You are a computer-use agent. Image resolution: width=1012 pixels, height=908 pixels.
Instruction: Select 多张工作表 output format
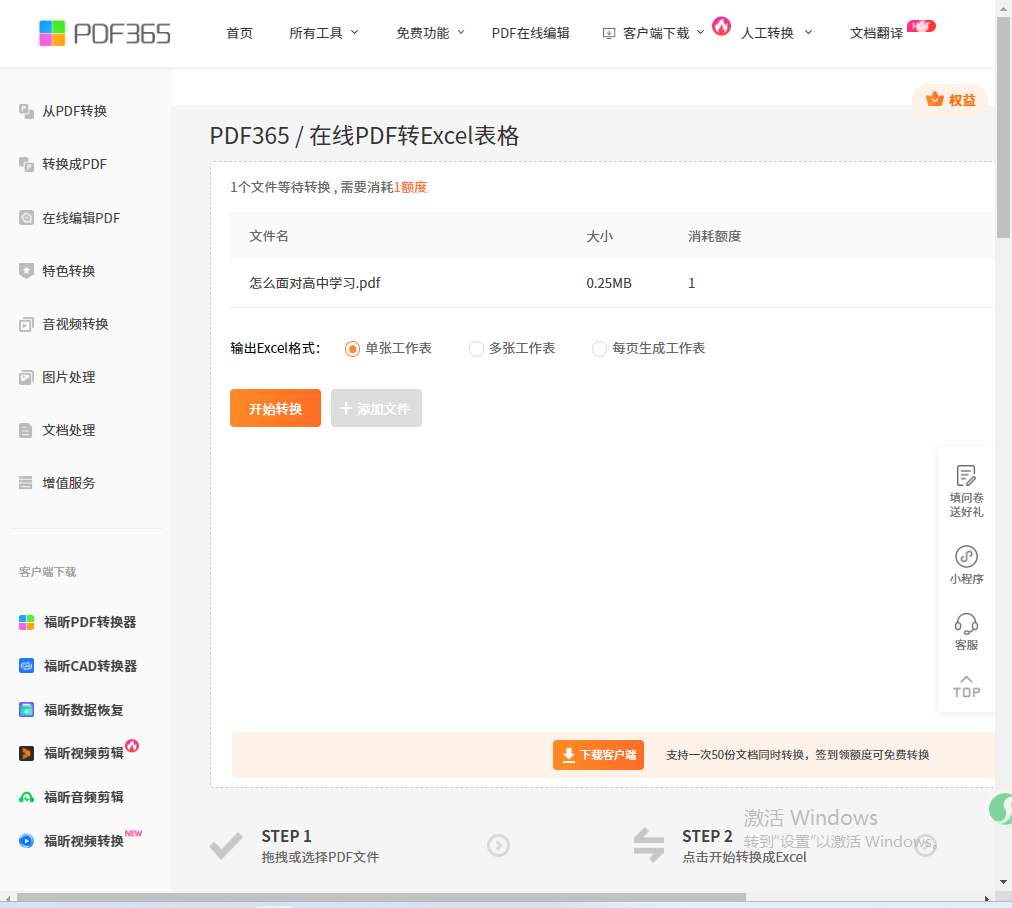476,349
